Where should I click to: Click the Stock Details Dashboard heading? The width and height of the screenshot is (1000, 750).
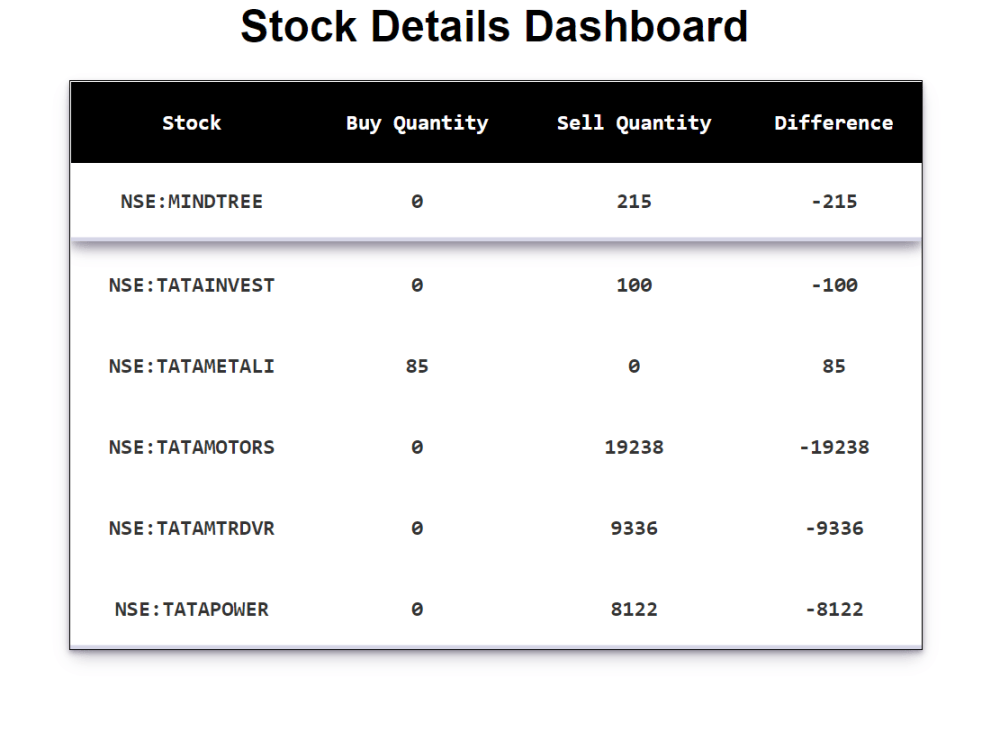pyautogui.click(x=494, y=27)
